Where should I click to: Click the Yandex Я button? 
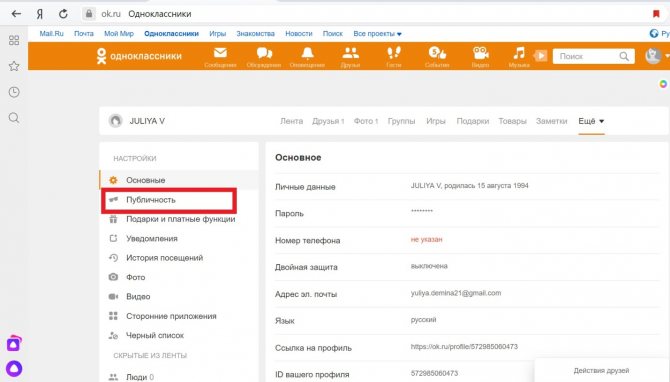click(40, 14)
